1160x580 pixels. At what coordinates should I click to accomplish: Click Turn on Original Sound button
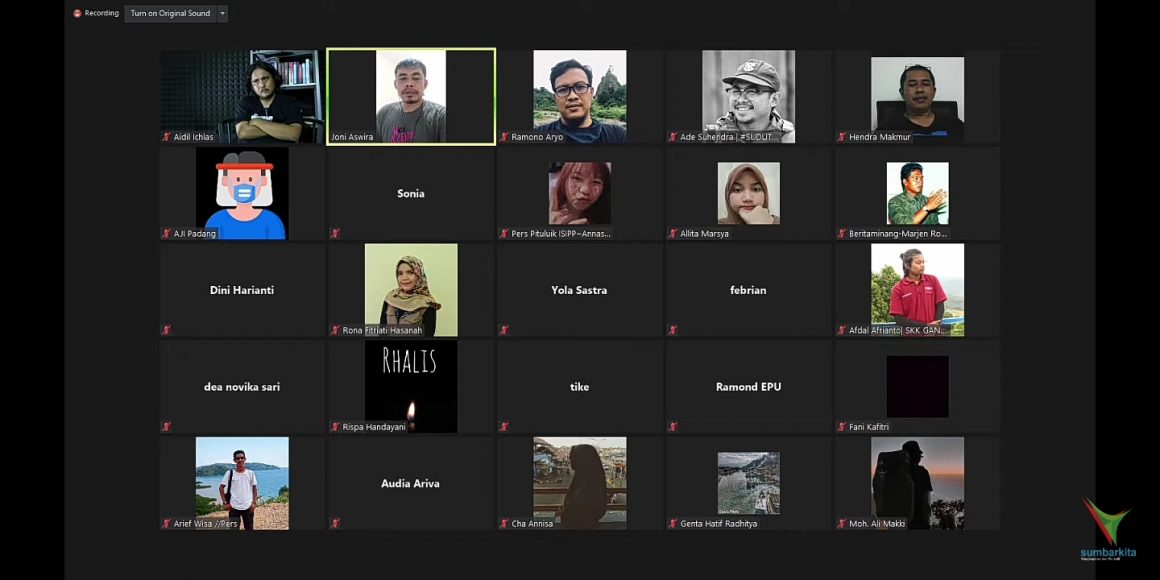170,14
